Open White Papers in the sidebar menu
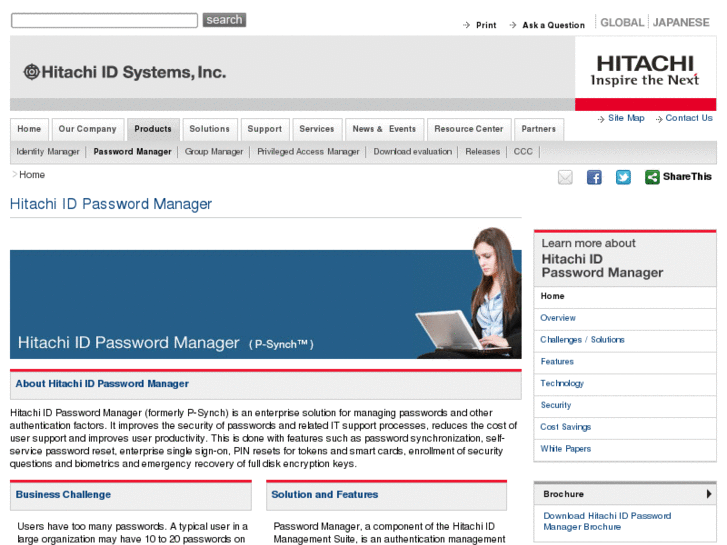Screen dimensions: 727x545 click(x=625, y=449)
